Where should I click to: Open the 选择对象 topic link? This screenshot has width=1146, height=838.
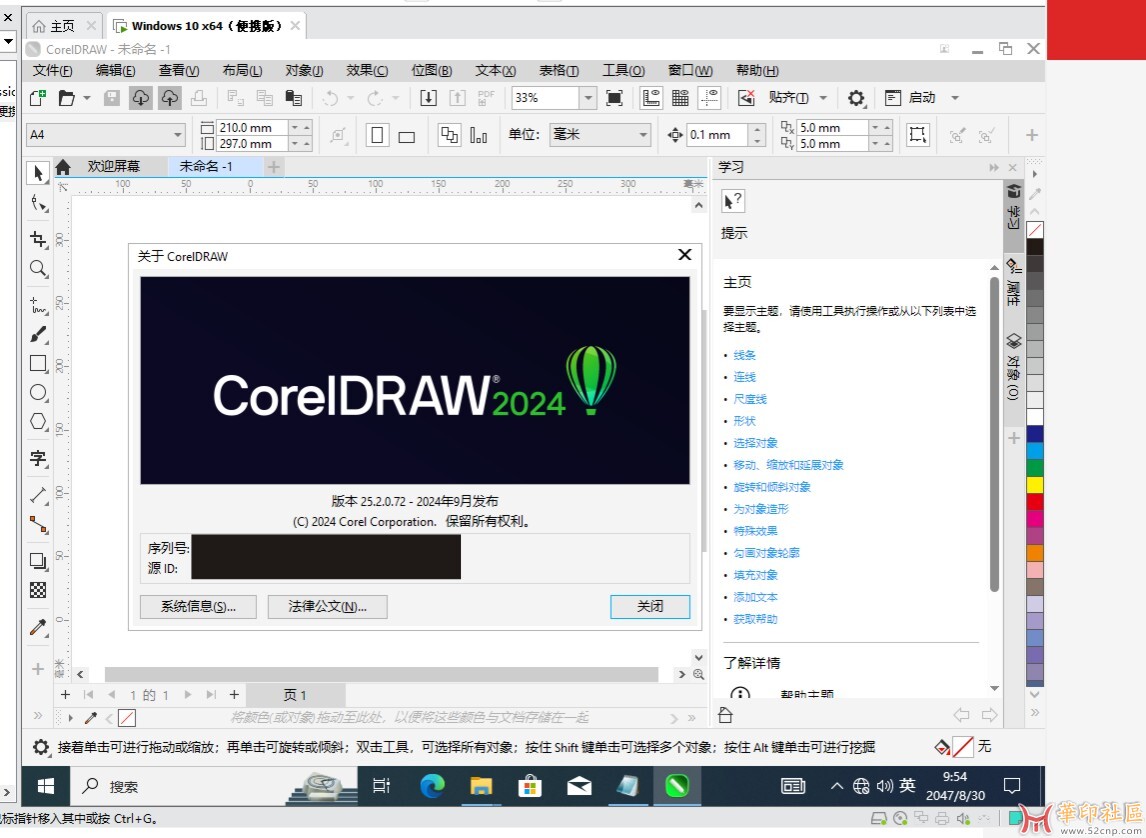pos(756,443)
